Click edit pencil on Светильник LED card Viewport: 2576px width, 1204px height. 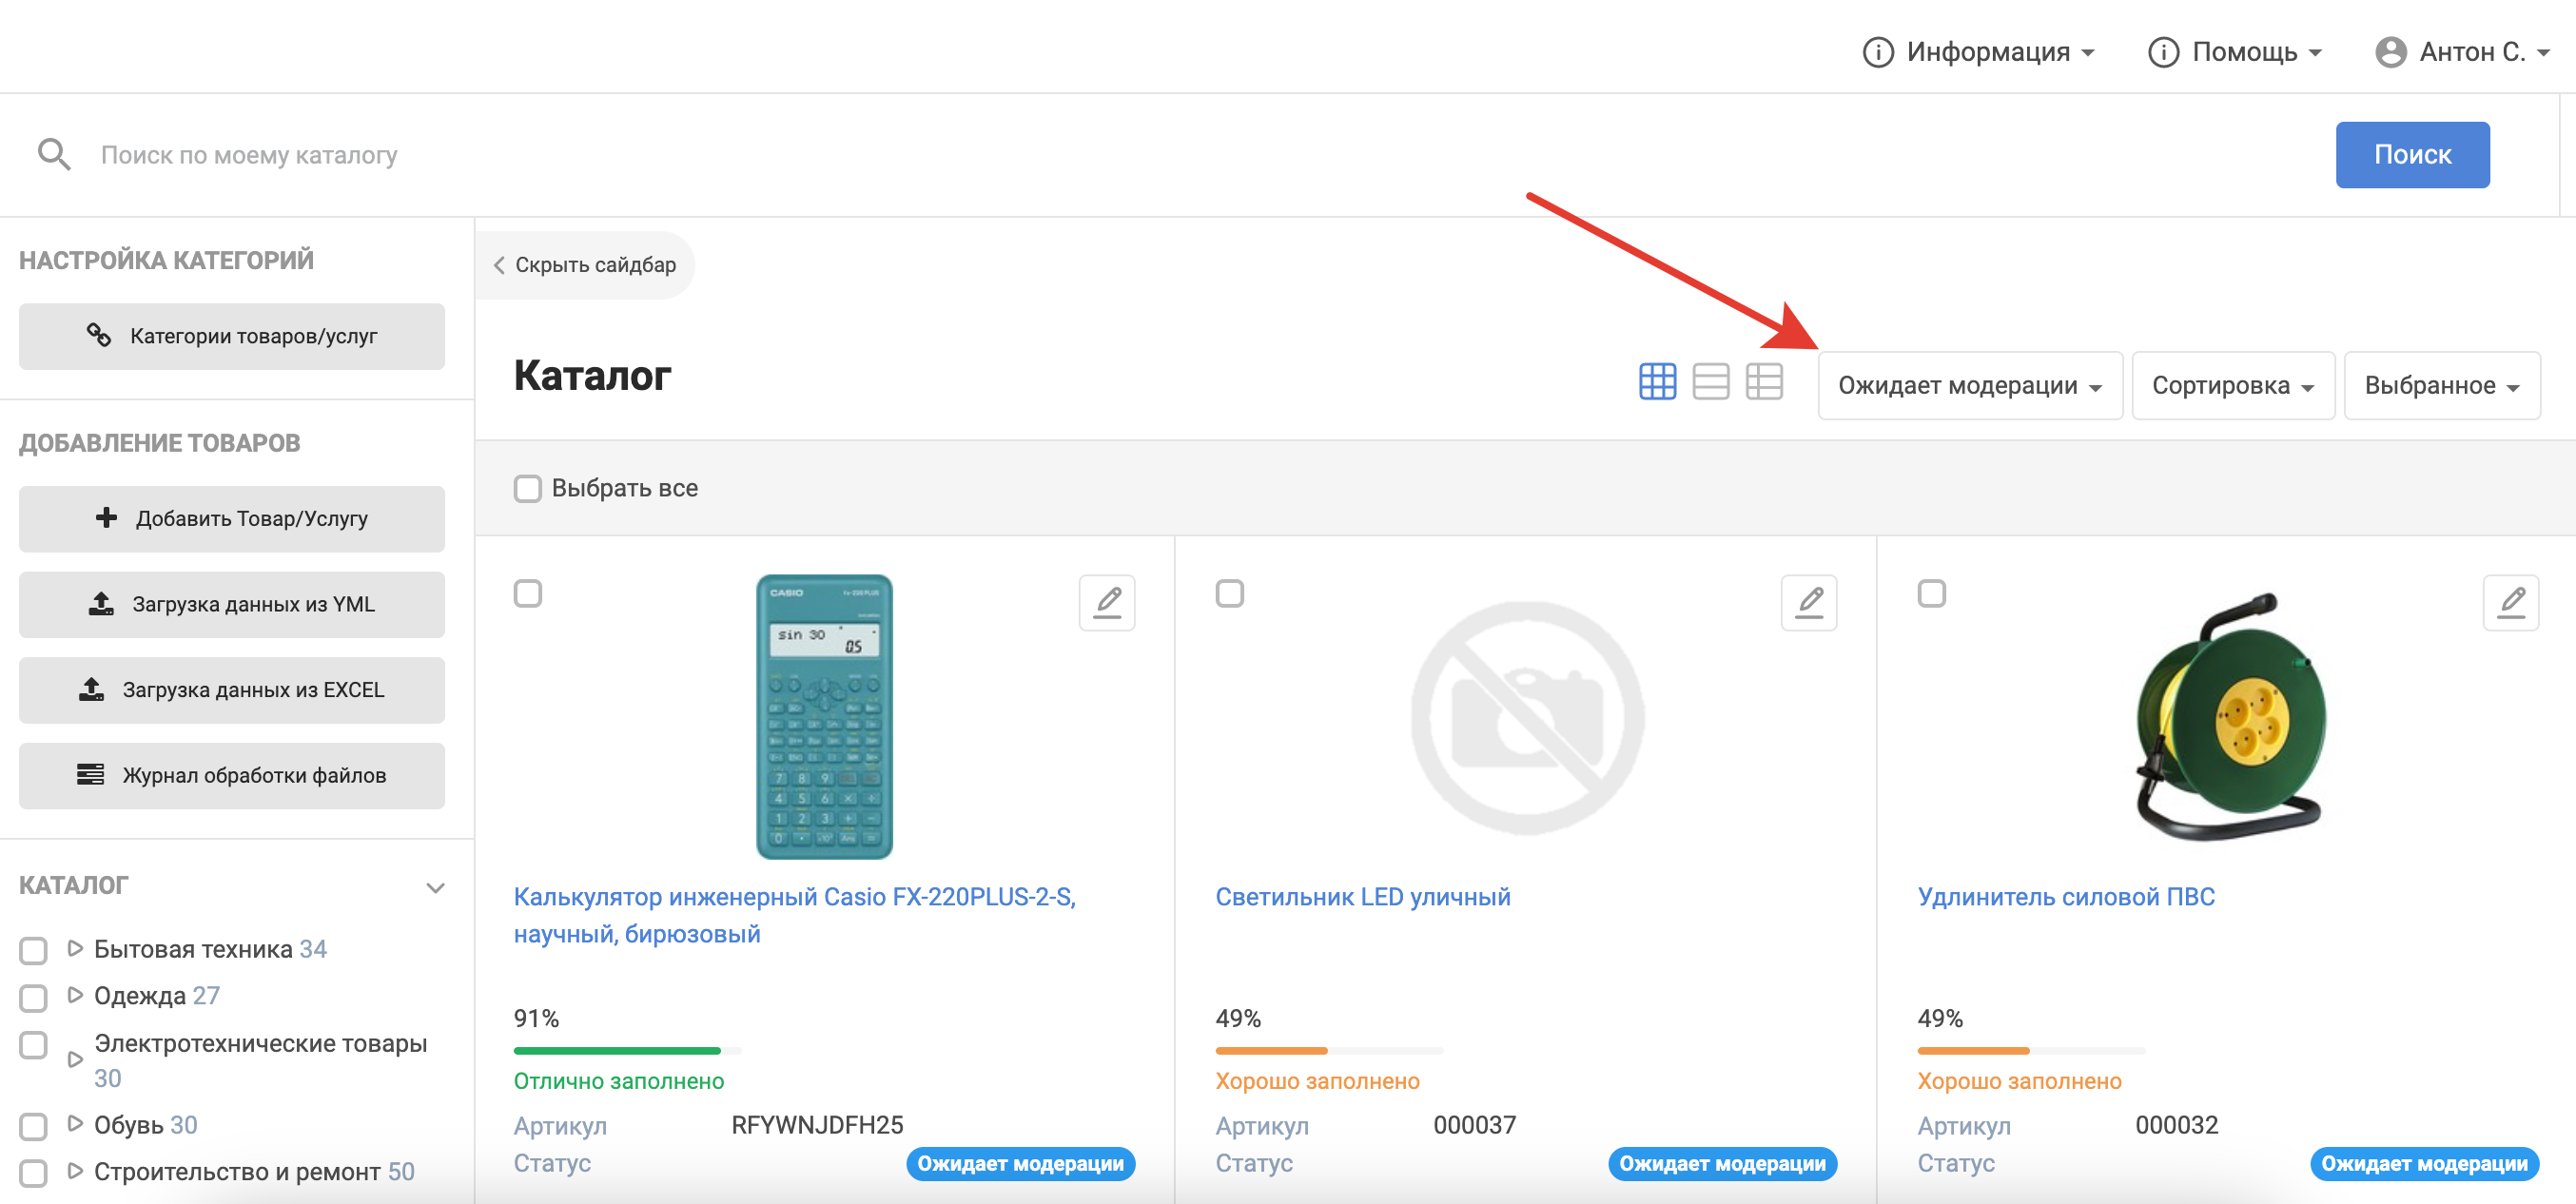tap(1809, 602)
